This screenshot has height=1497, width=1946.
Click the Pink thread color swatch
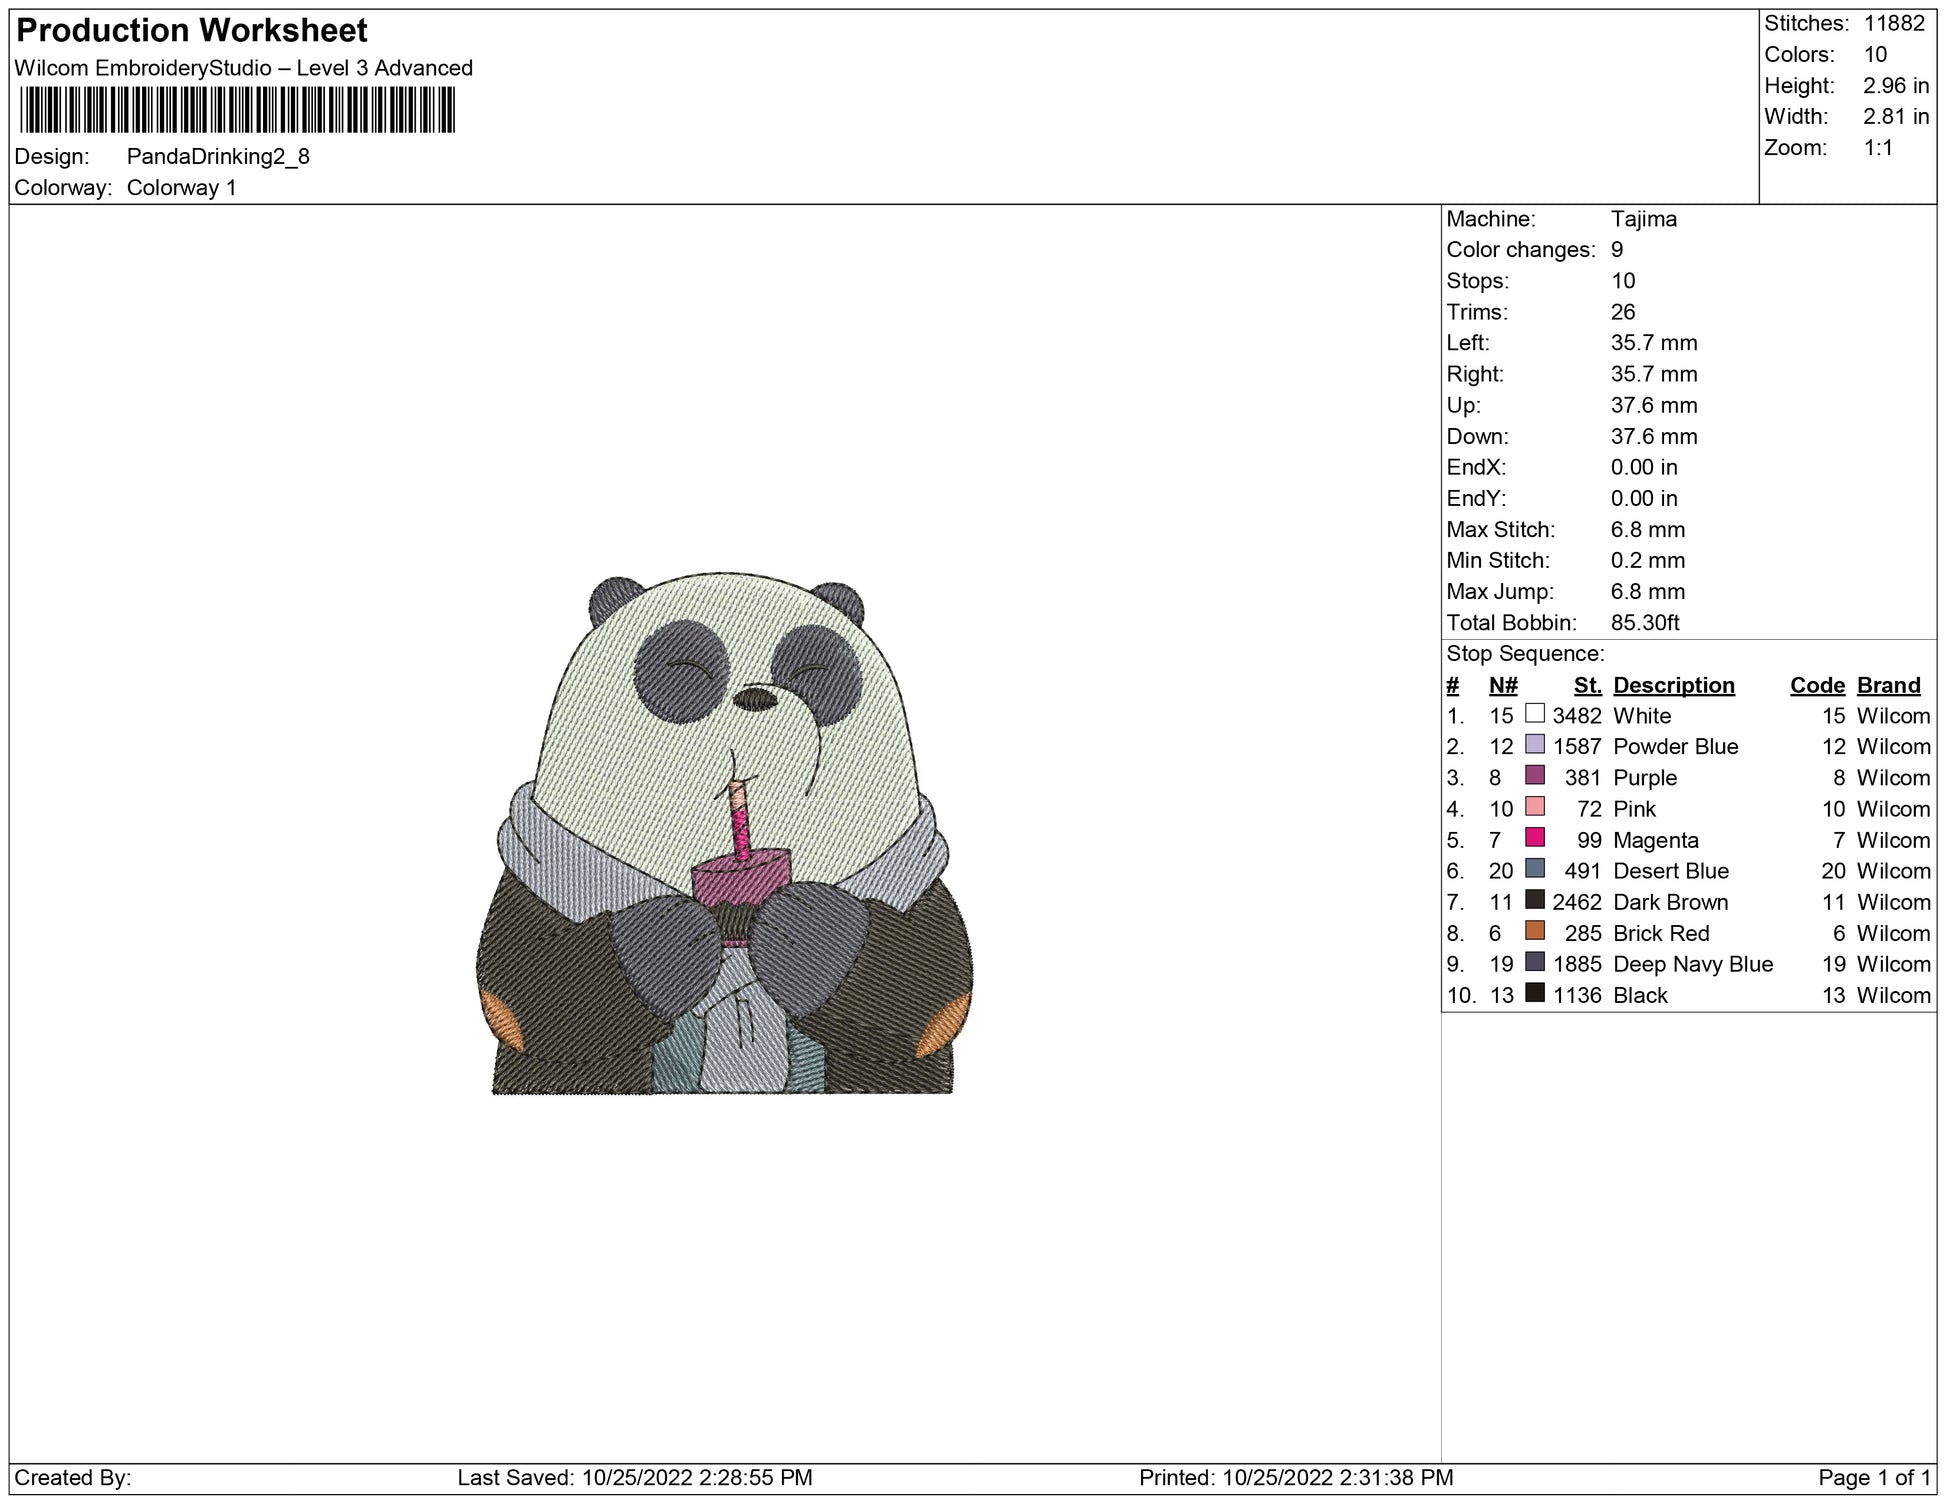coord(1535,807)
